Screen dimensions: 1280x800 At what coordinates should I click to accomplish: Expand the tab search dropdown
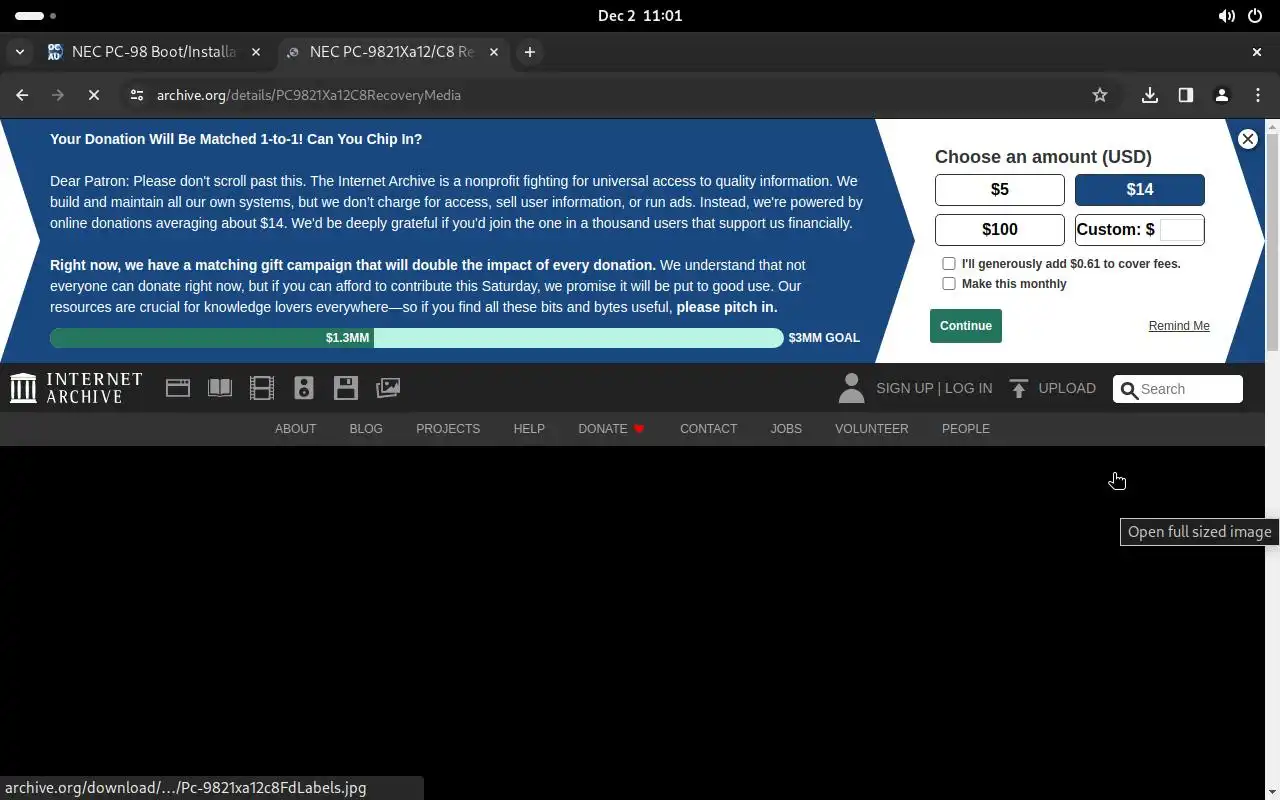(x=20, y=52)
